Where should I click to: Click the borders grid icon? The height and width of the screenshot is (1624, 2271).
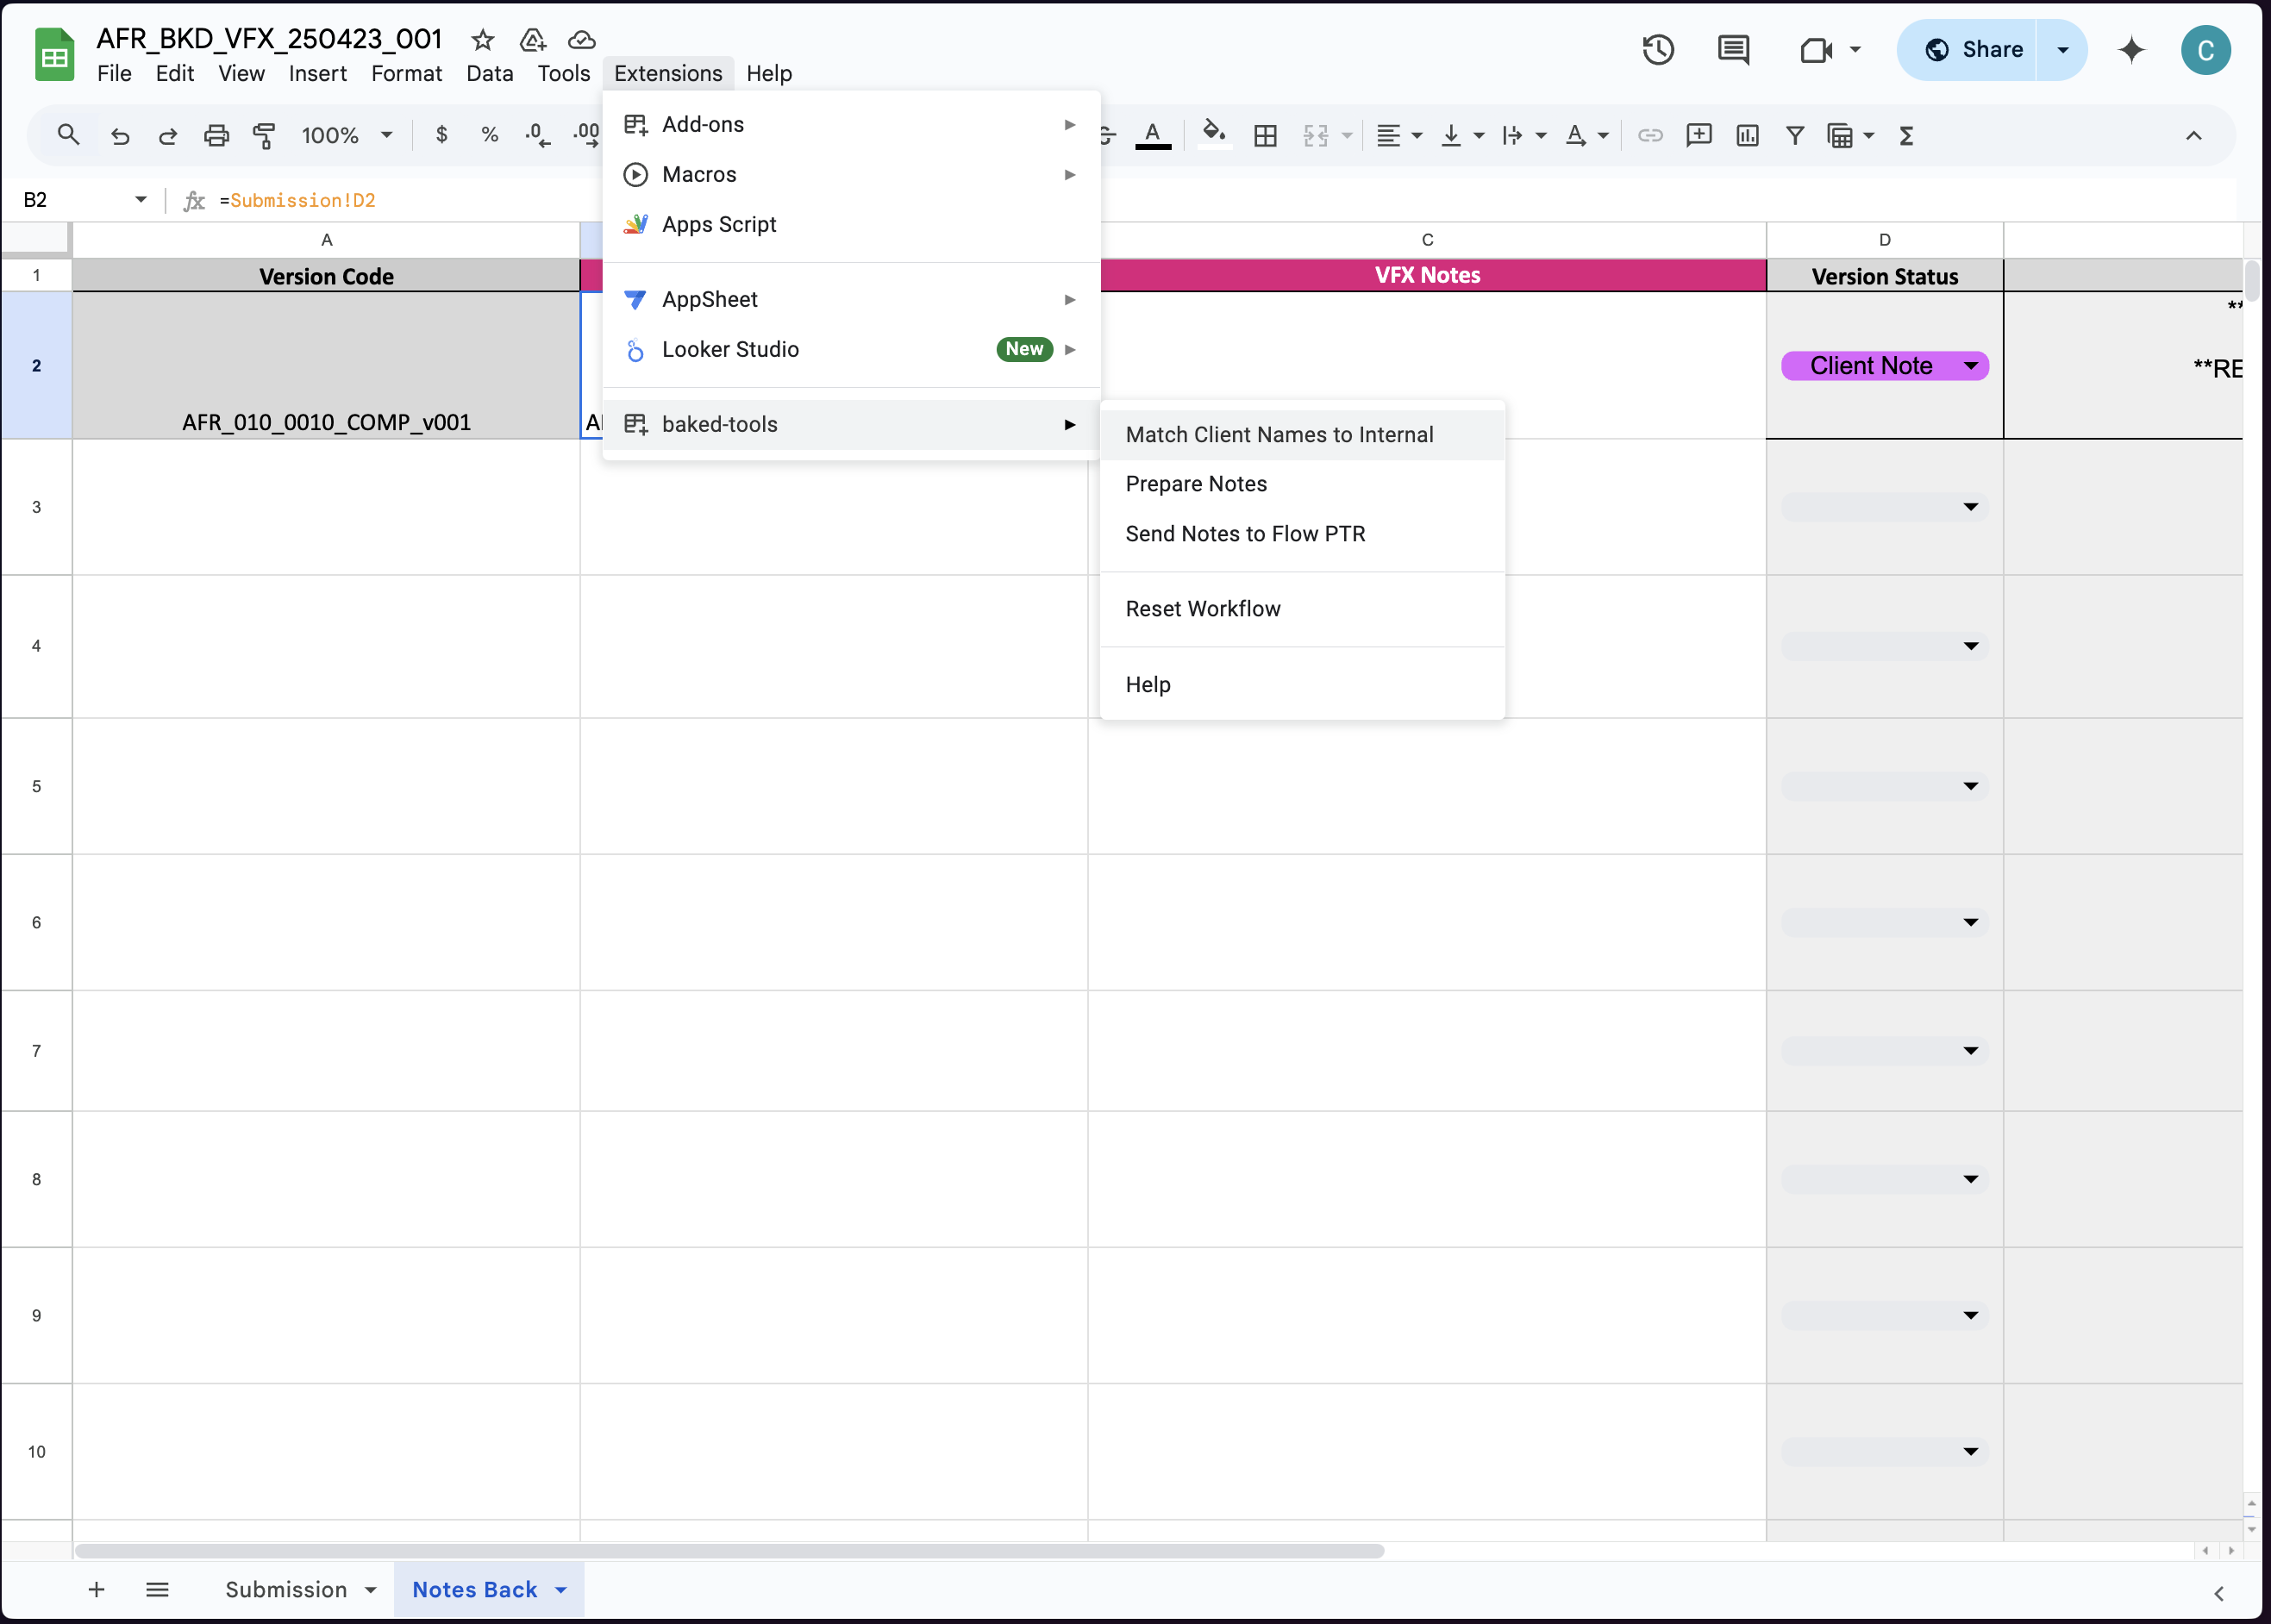1265,135
